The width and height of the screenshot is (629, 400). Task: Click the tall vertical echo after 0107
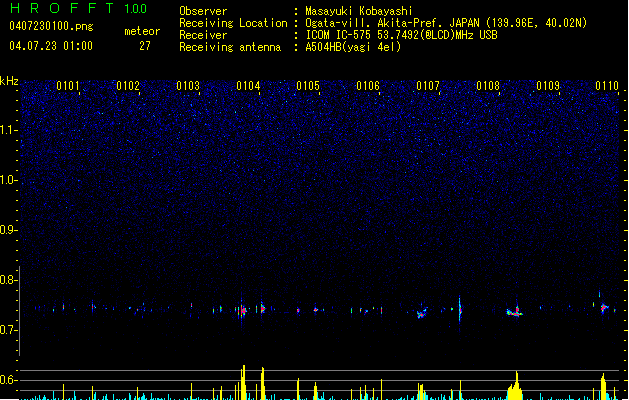[x=460, y=309]
